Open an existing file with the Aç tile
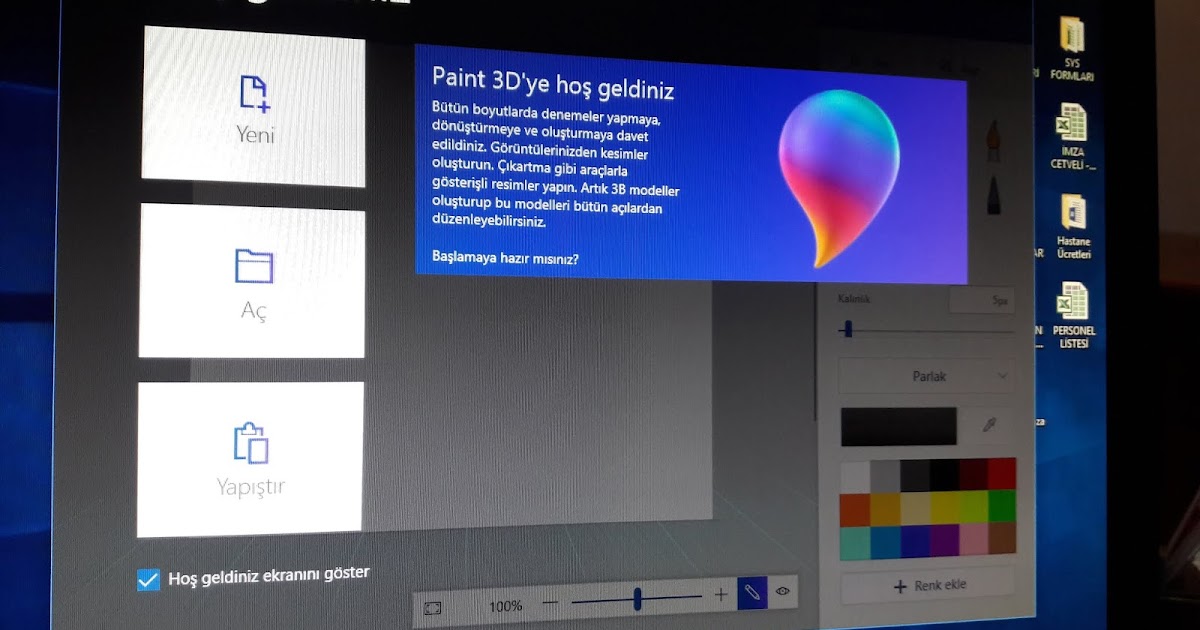This screenshot has height=630, width=1200. [x=252, y=281]
